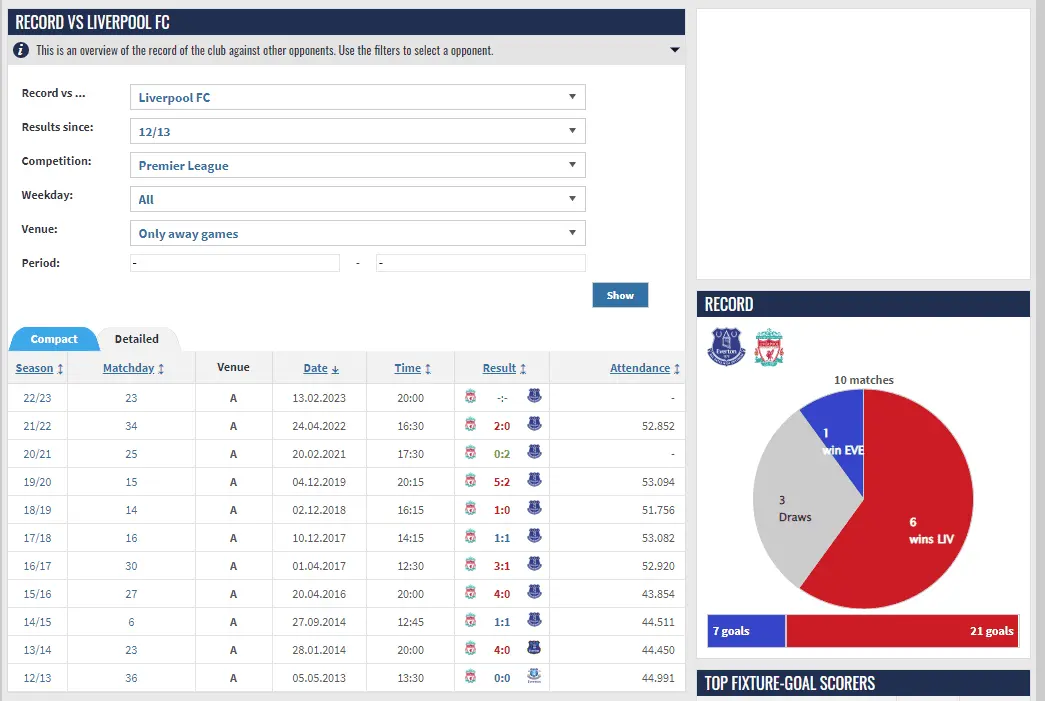The image size is (1045, 701).
Task: Click the Liverpool crest in Record panel
Action: (769, 346)
